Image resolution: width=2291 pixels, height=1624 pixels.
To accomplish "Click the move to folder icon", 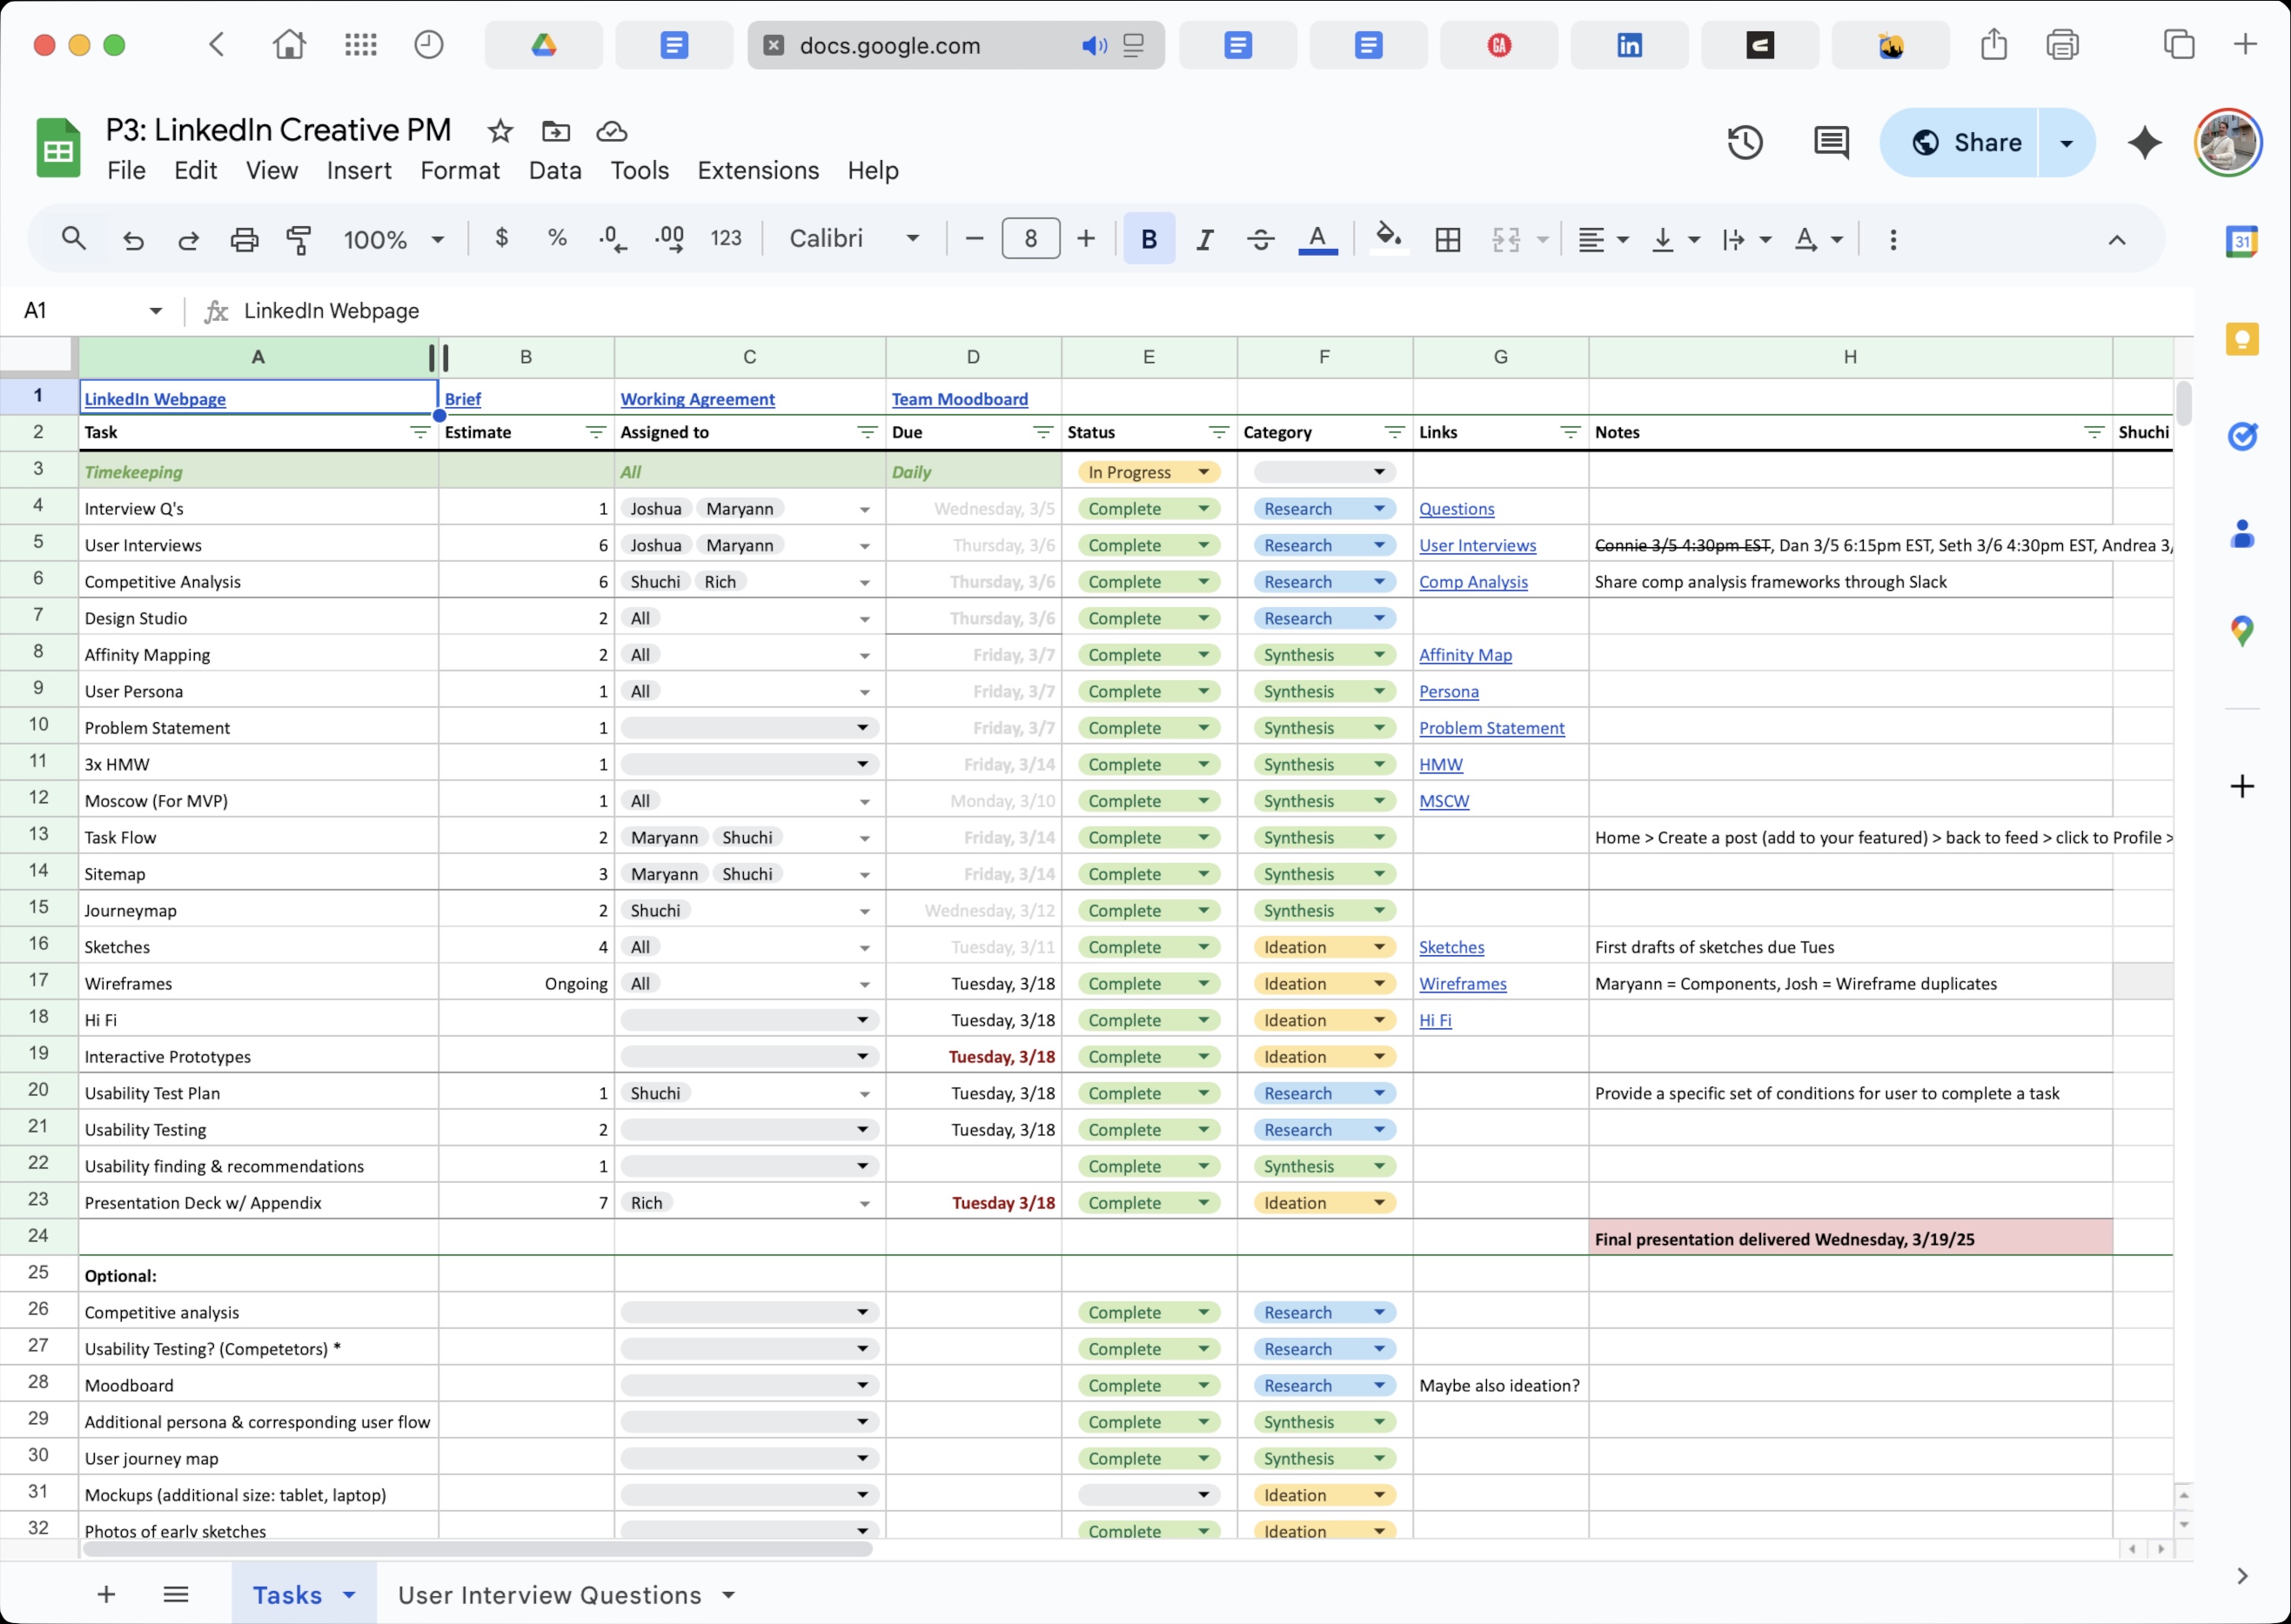I will coord(556,131).
